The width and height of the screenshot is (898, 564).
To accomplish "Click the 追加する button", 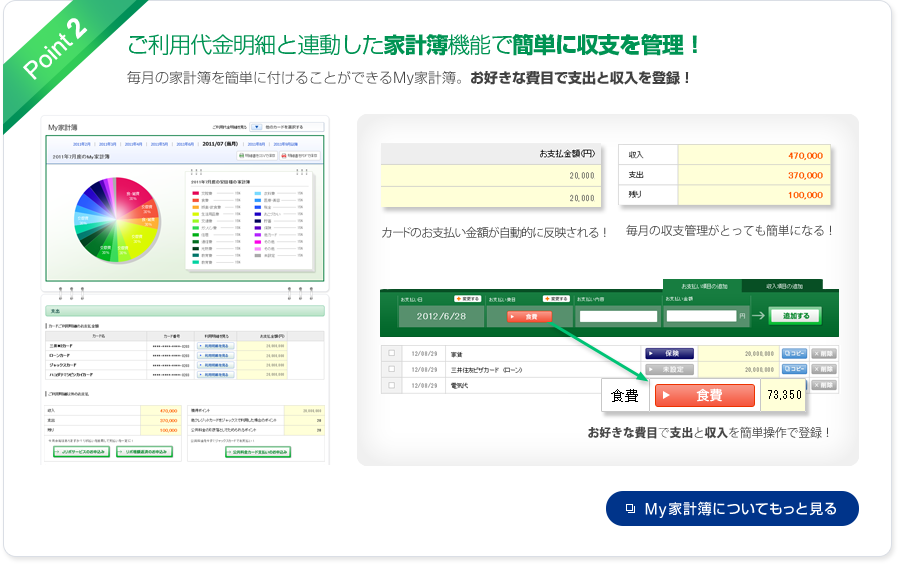I will 795,315.
